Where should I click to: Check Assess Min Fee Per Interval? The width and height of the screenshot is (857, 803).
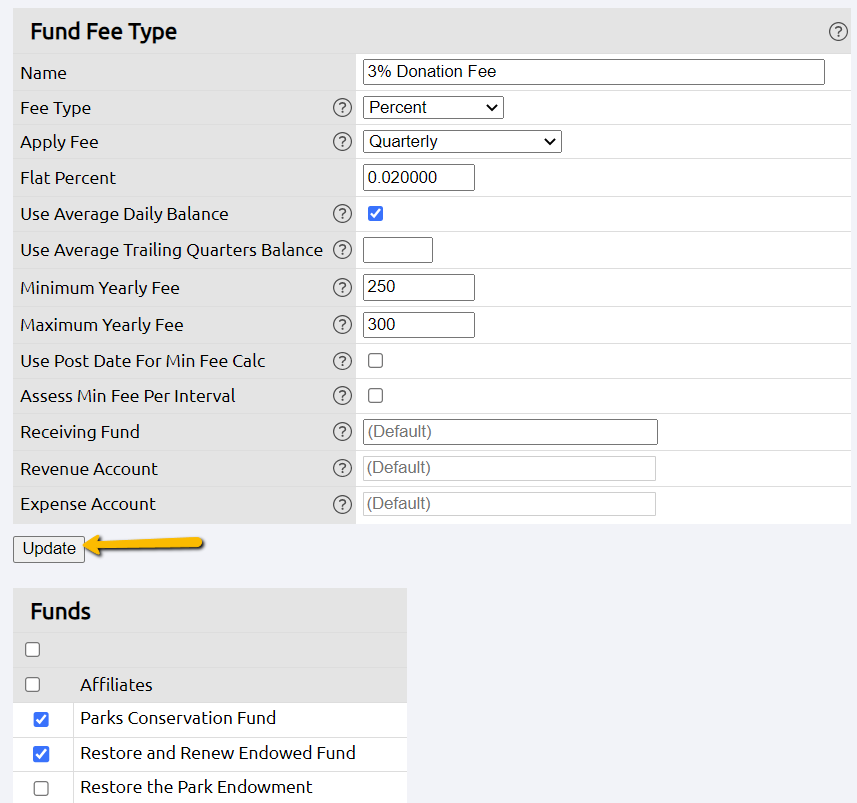tap(375, 396)
